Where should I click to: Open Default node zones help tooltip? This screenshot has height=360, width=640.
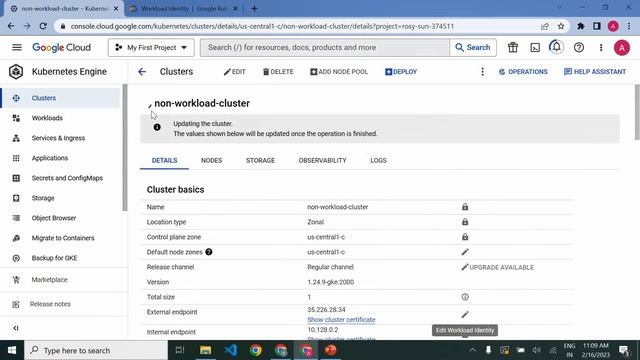(x=209, y=252)
